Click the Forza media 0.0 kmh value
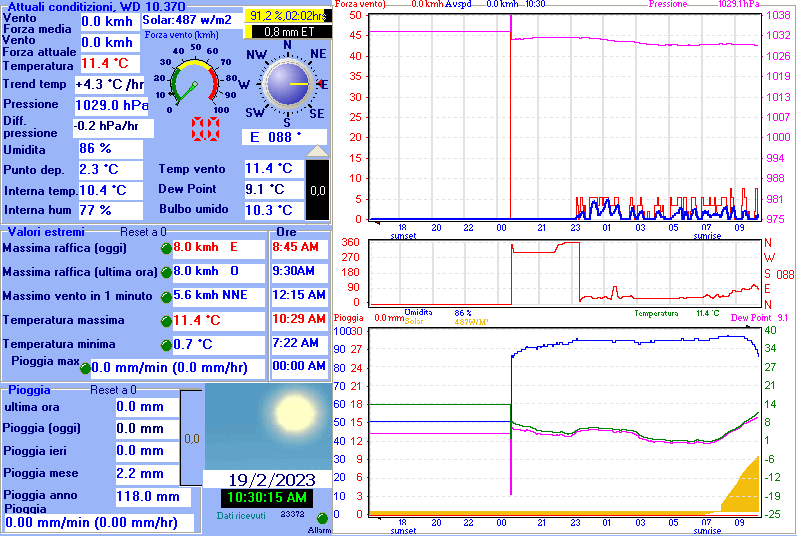The image size is (797, 536). [110, 21]
